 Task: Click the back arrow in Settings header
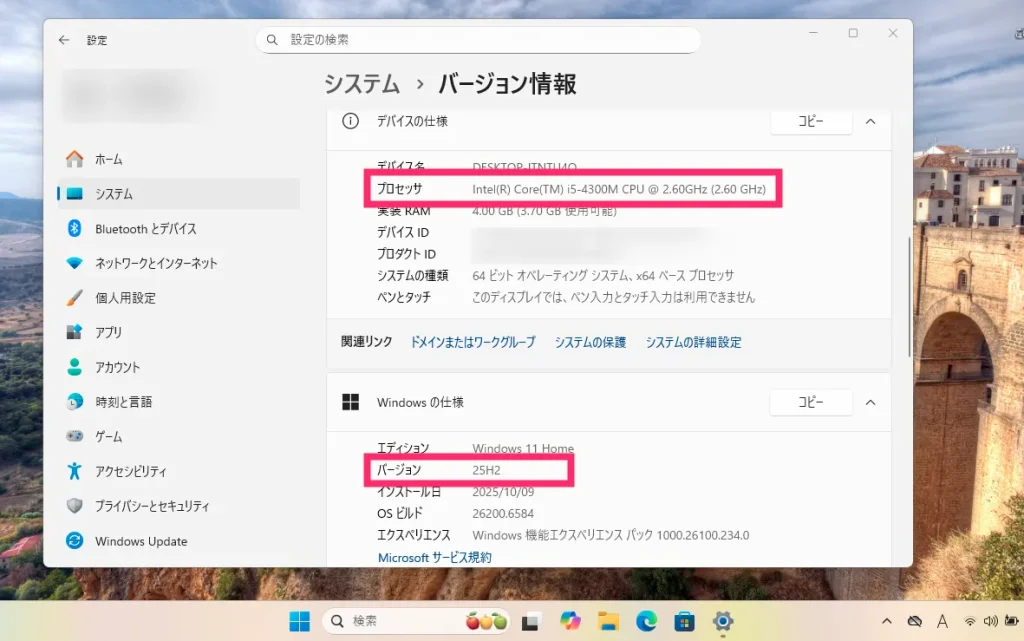pos(64,40)
